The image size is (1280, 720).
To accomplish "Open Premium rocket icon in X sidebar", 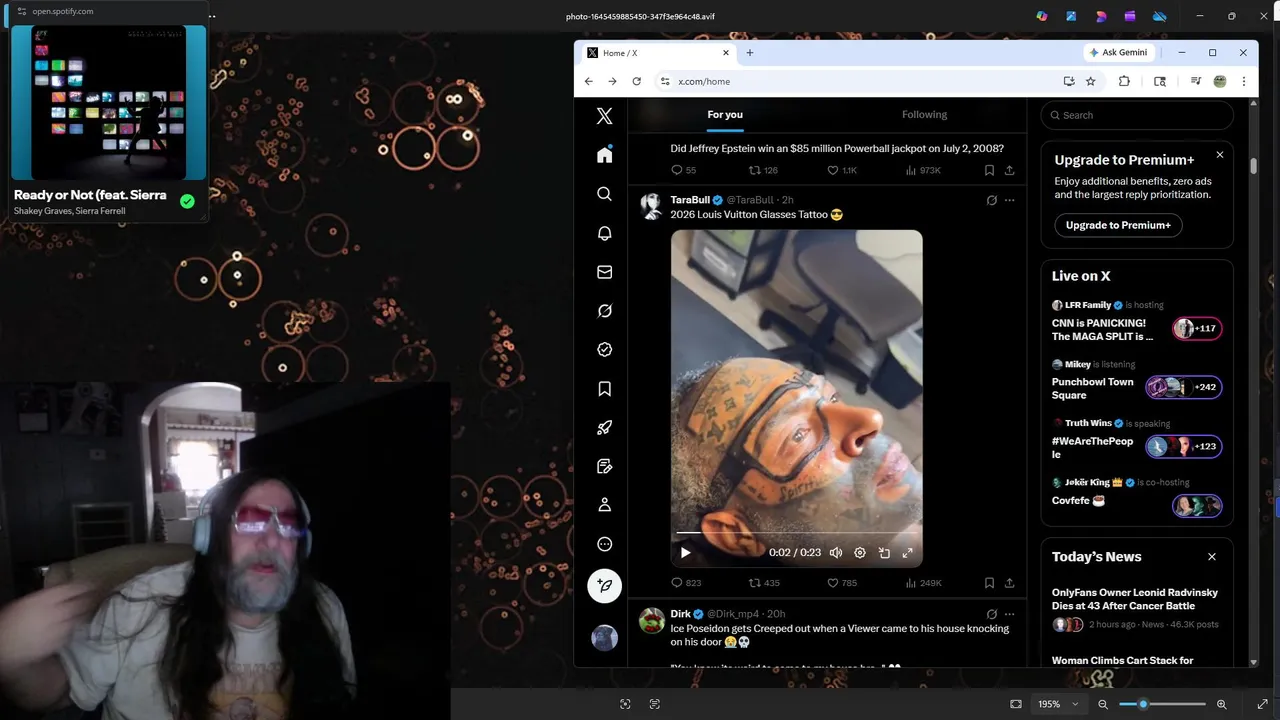I will pyautogui.click(x=604, y=428).
